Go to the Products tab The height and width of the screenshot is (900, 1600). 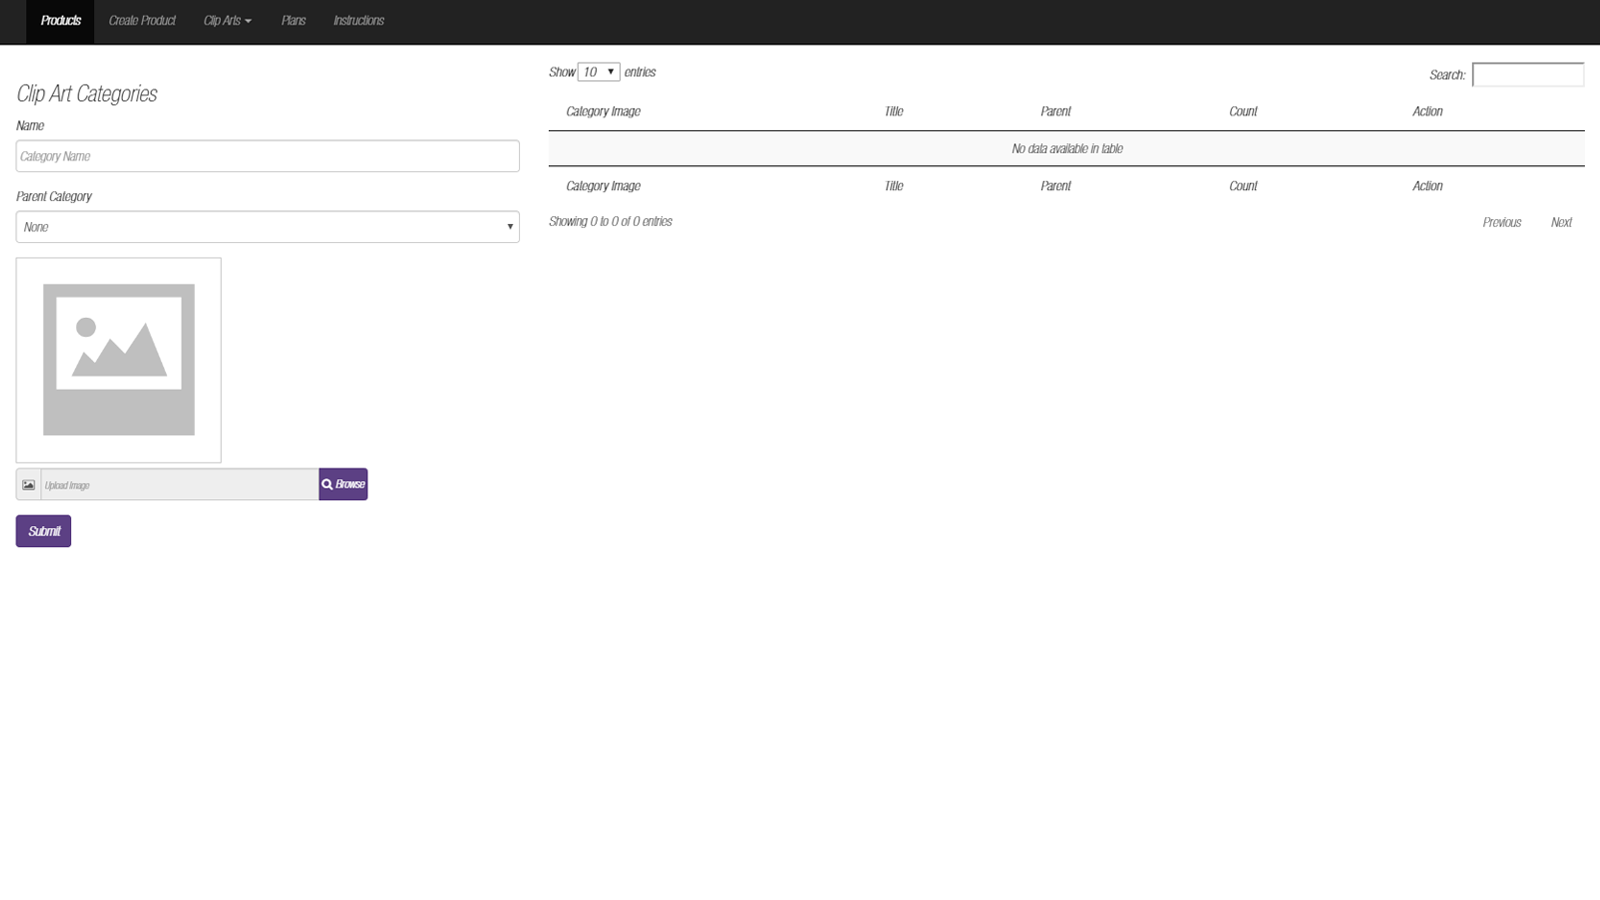click(60, 21)
